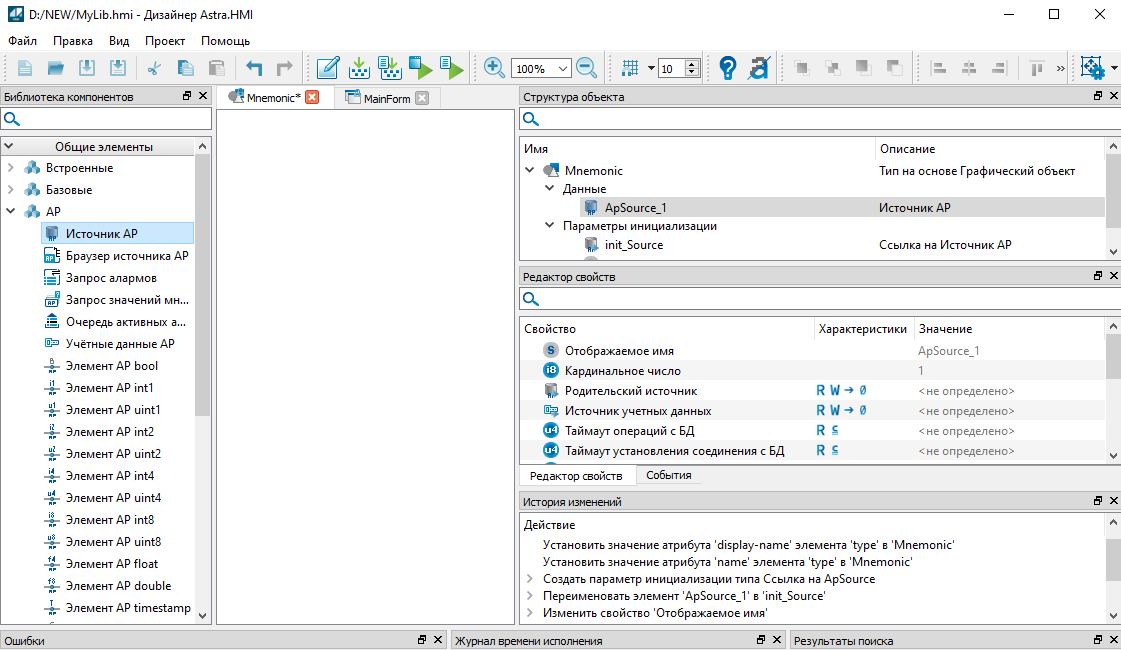
Task: Click the cut scissors icon
Action: tap(154, 68)
